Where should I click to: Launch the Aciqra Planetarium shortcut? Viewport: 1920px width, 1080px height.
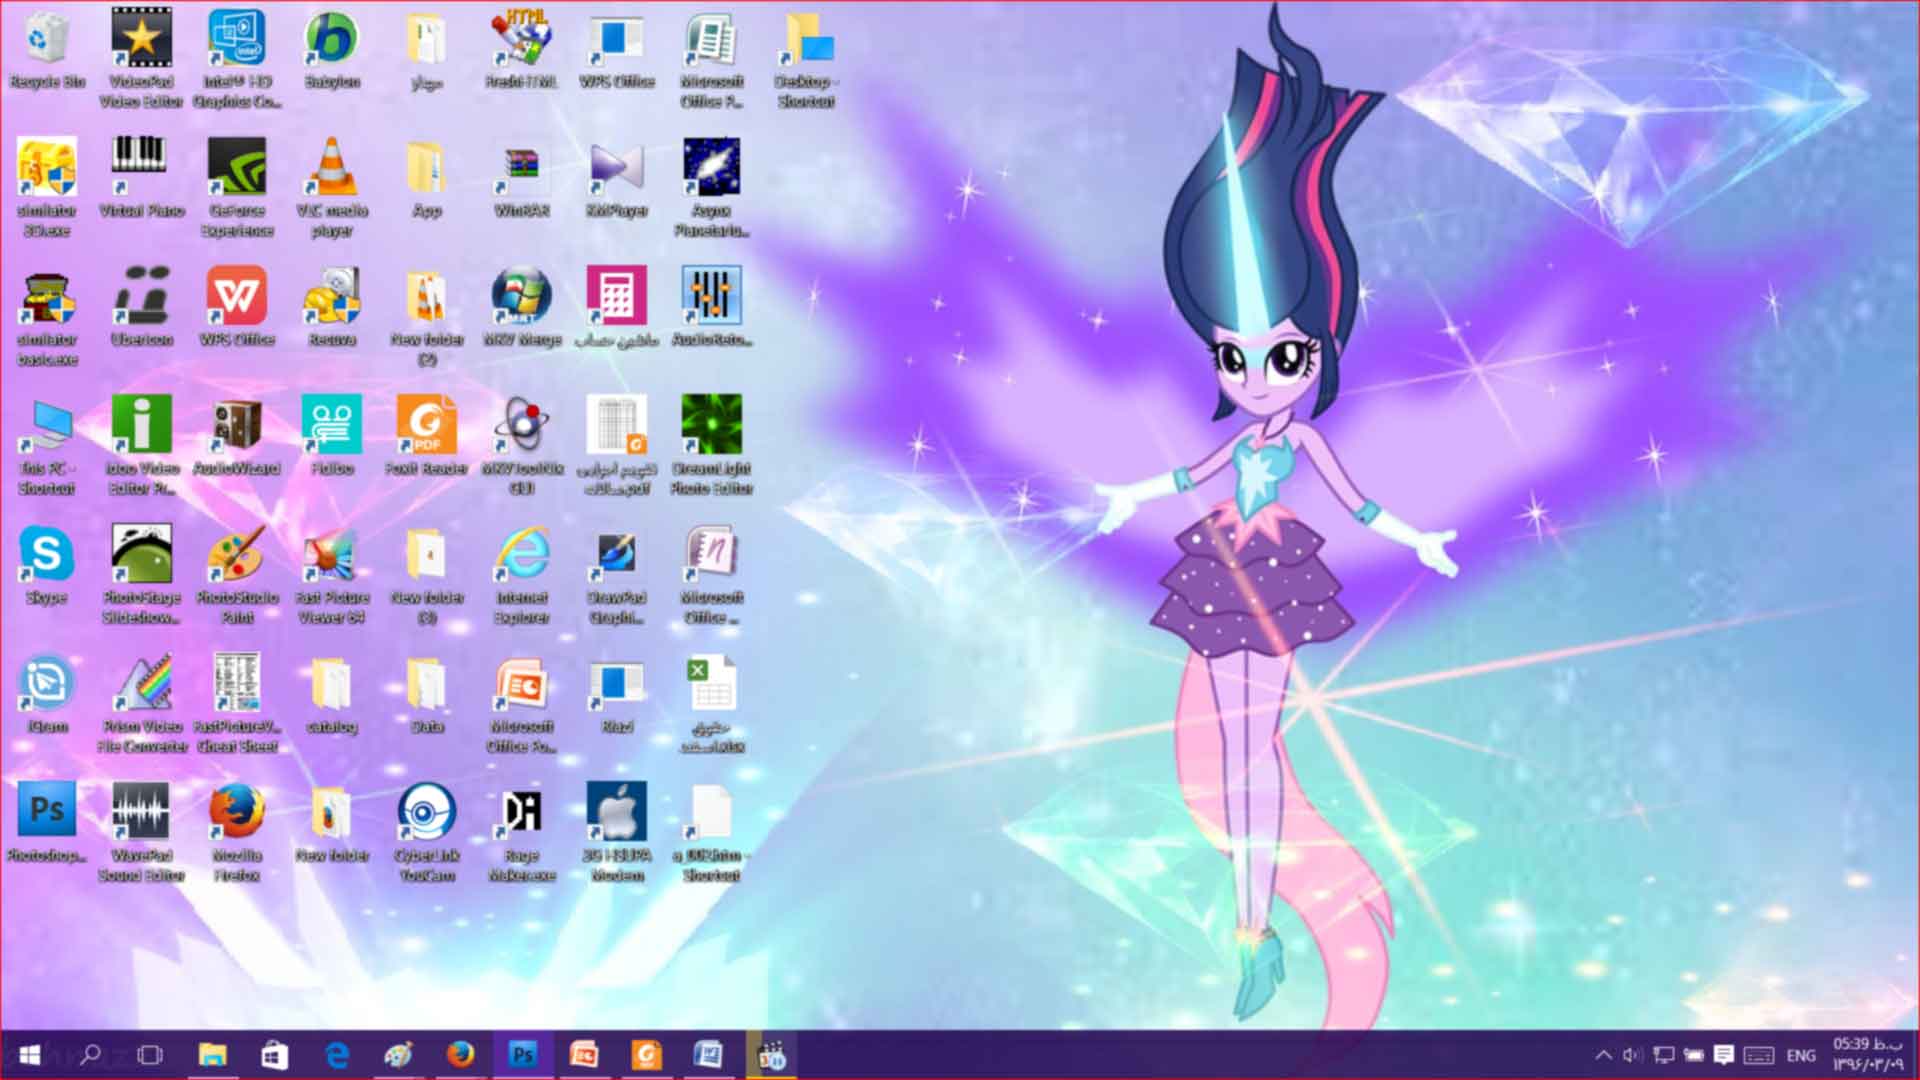tap(711, 188)
